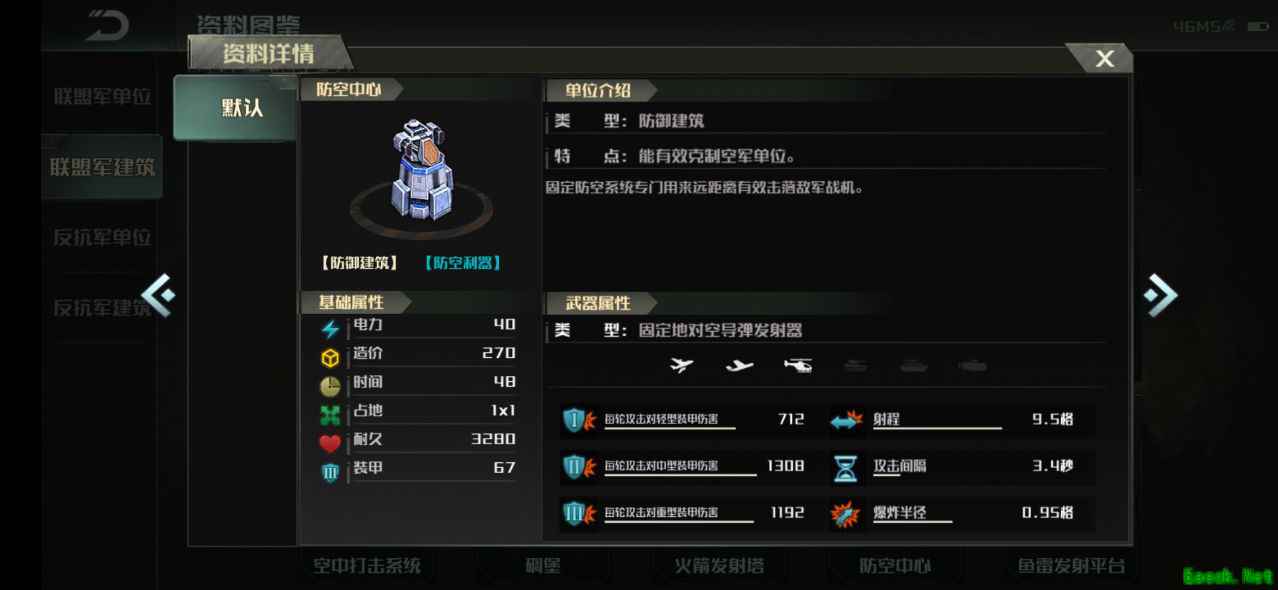Click the back arrow icon at top left
This screenshot has height=590, width=1278.
(x=106, y=25)
